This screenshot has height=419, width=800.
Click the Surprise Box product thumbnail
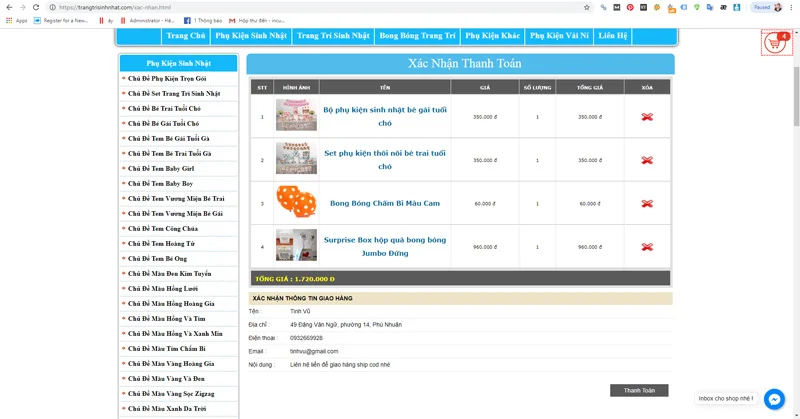(x=296, y=245)
